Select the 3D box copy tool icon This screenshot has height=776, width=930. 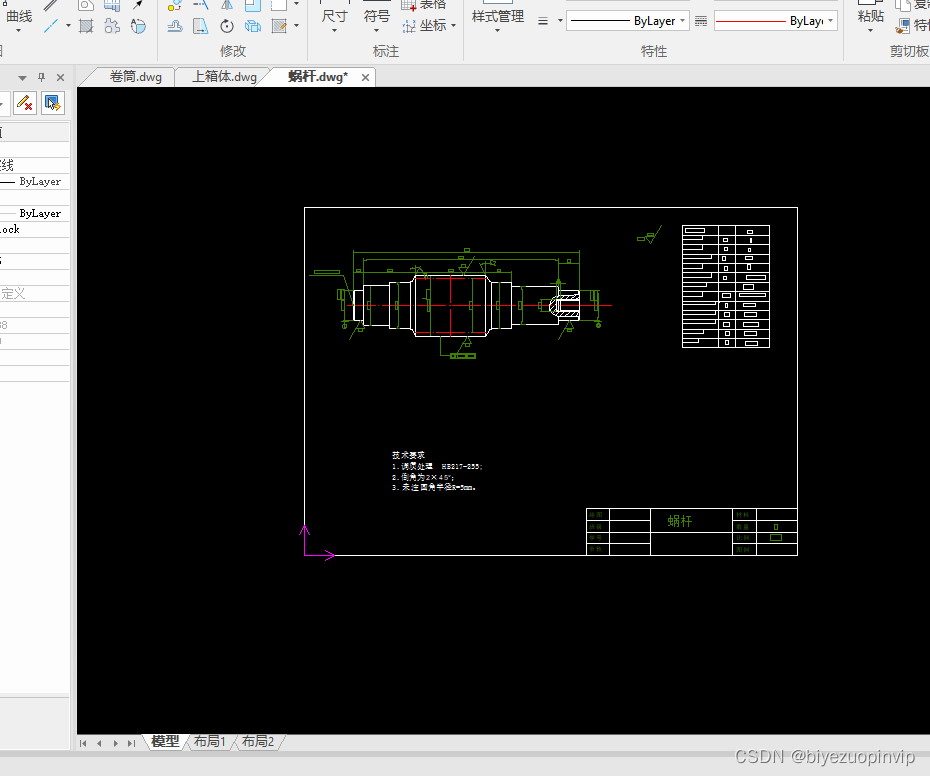pyautogui.click(x=253, y=26)
